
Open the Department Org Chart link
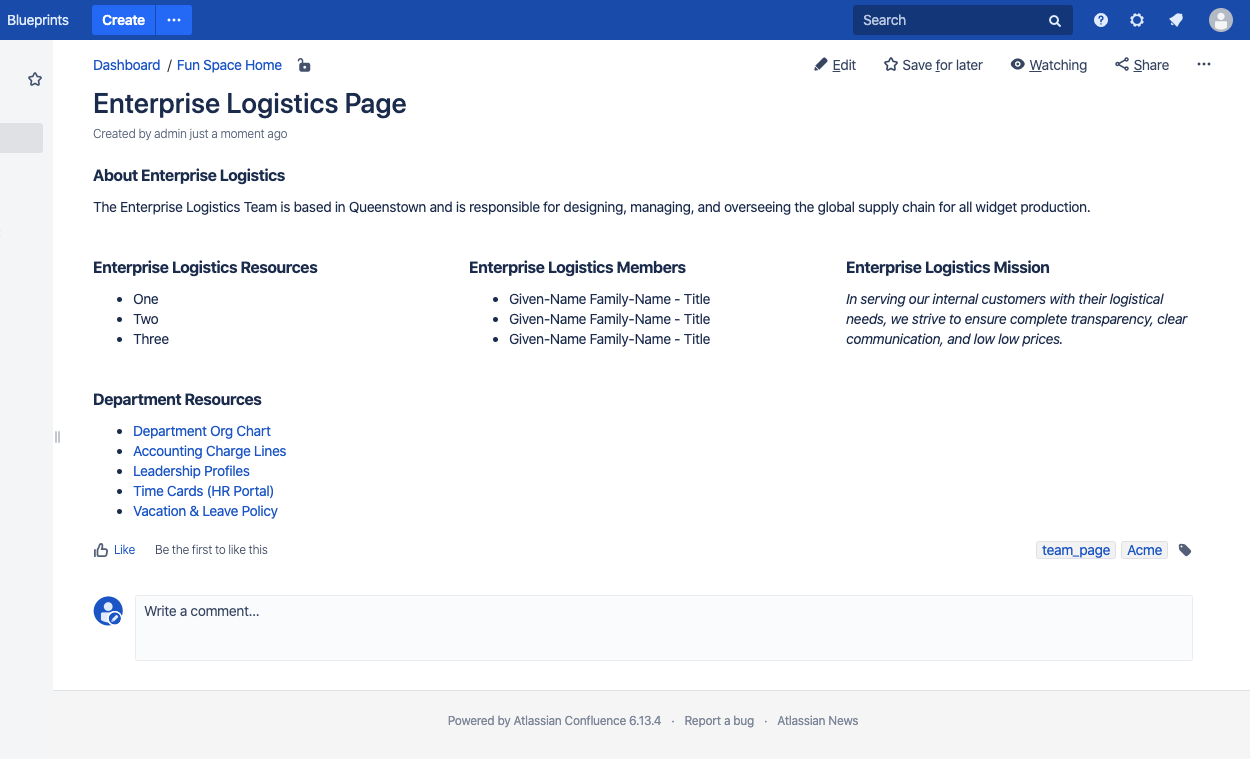(x=202, y=431)
